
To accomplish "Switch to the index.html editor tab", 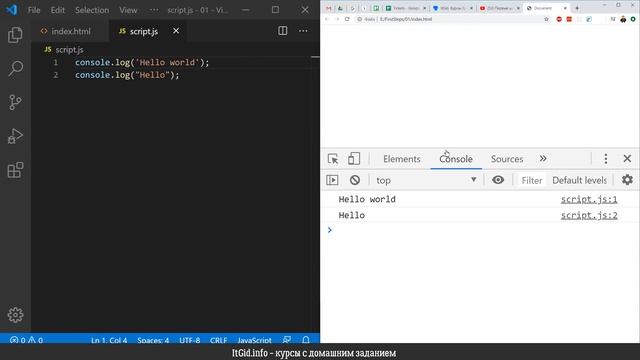I will pos(70,31).
